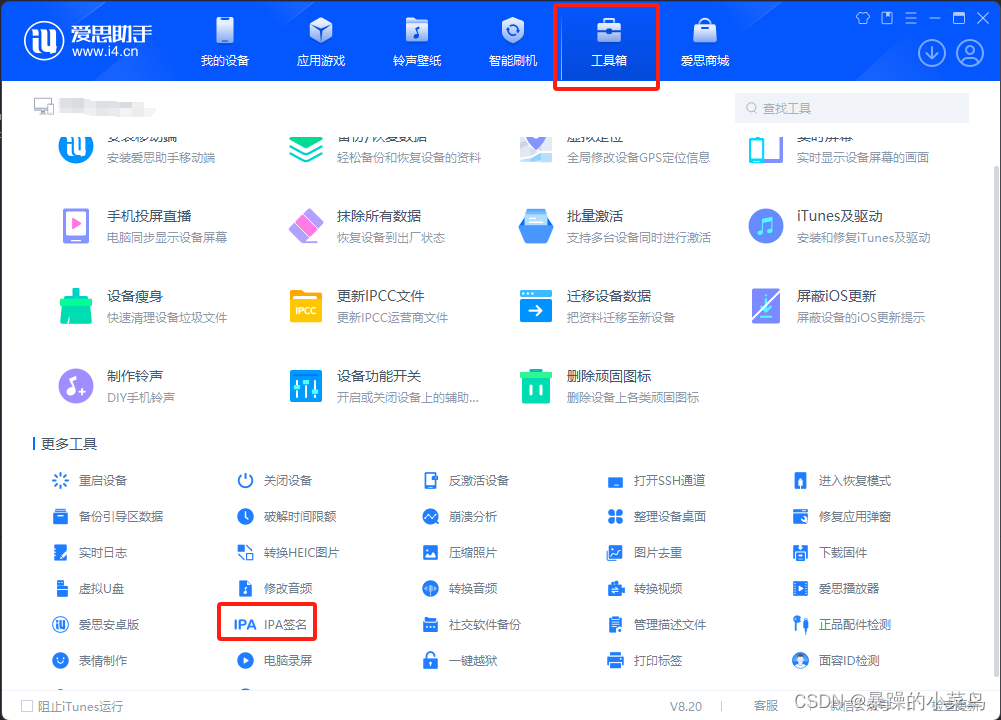Select the 工具箱 toolbox tab
The image size is (1001, 720).
(608, 42)
